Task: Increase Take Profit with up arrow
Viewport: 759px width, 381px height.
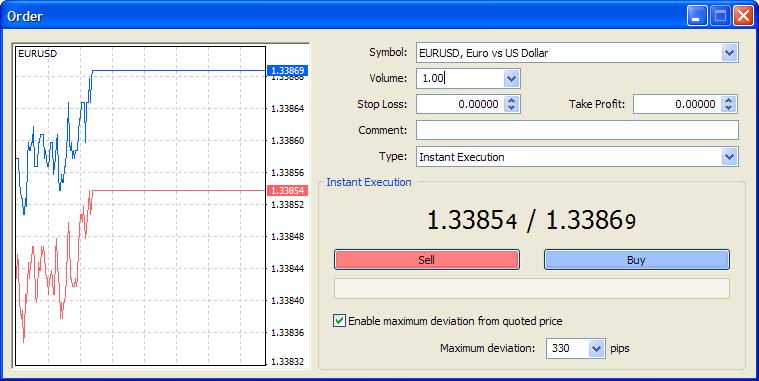Action: [x=729, y=100]
